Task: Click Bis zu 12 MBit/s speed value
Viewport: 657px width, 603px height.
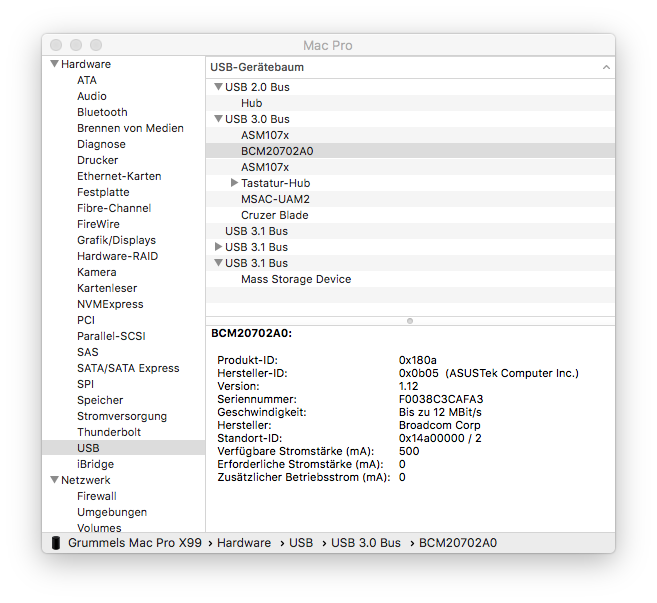Action: click(440, 412)
